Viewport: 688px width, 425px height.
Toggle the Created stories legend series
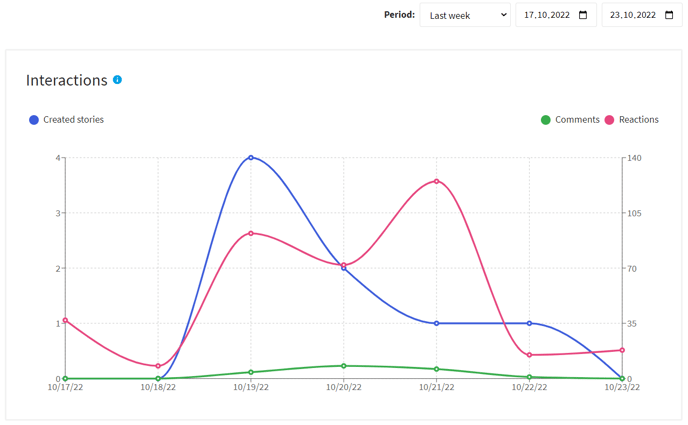pyautogui.click(x=66, y=120)
